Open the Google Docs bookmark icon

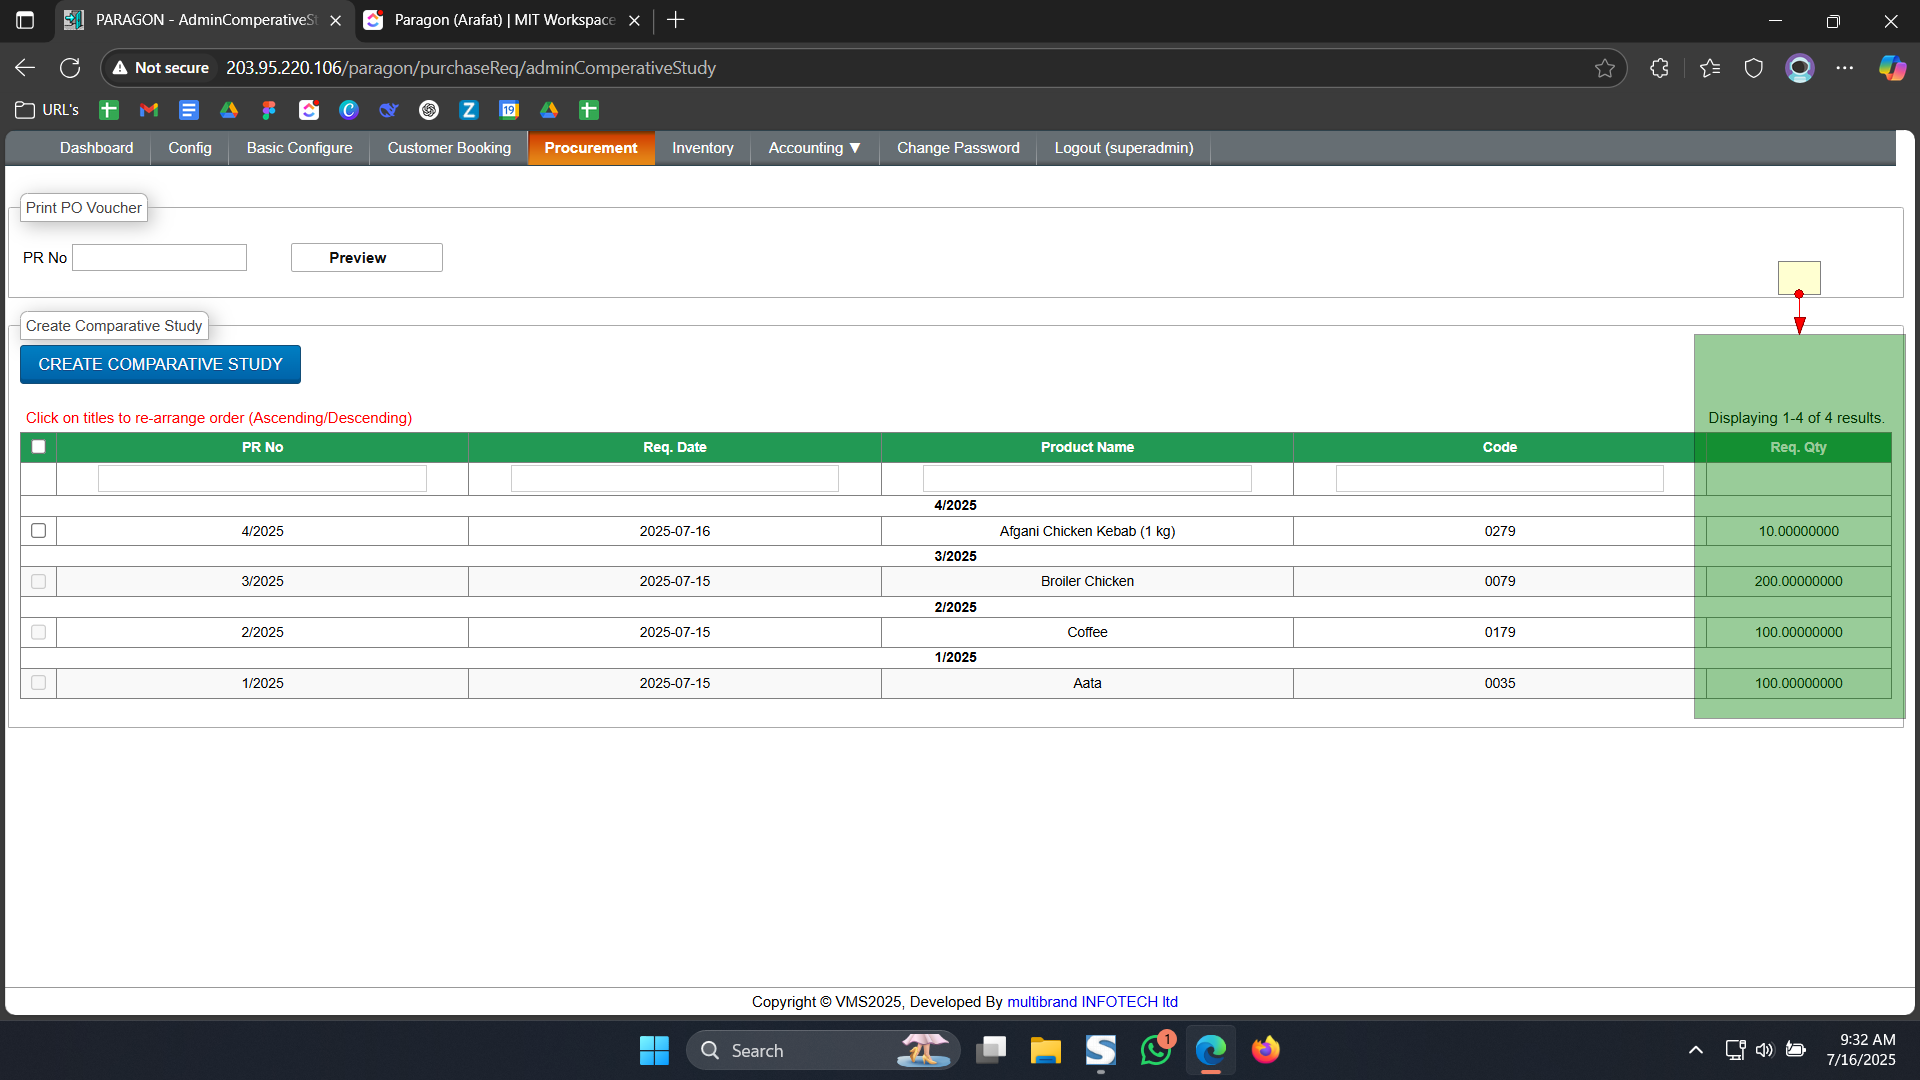click(x=189, y=110)
